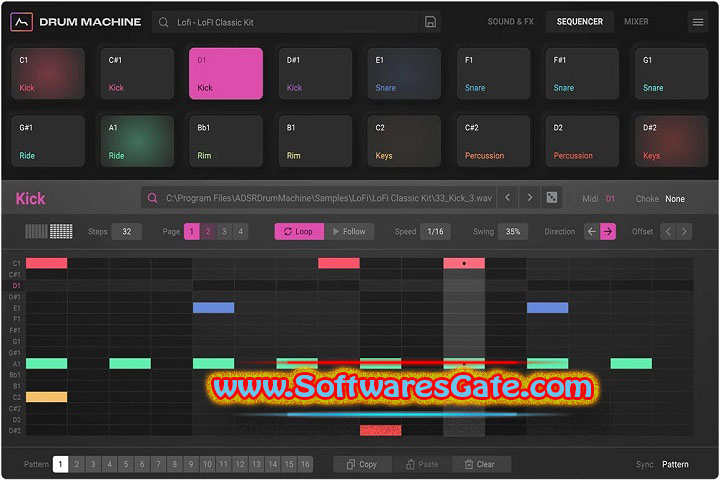Toggle the Loop button
Screen dimensions: 720x480
(x=299, y=232)
